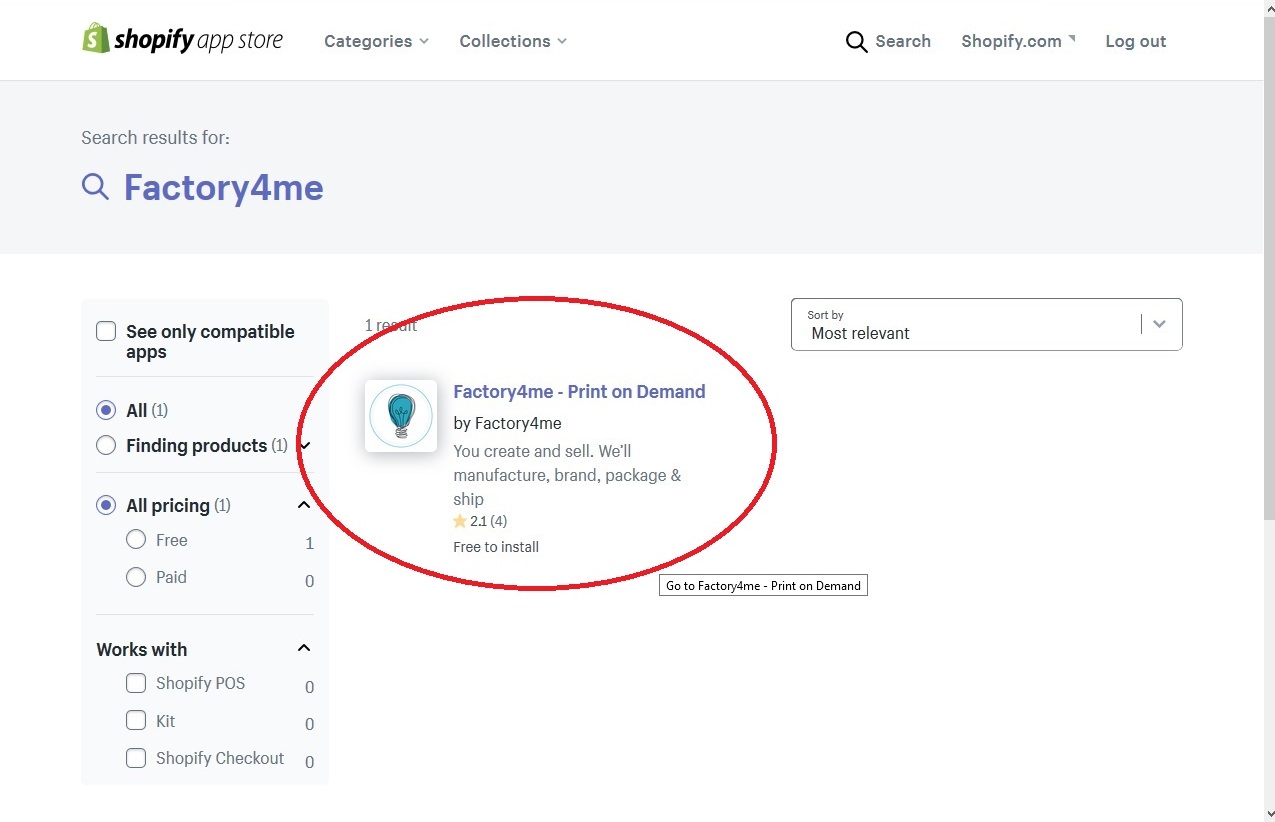Image resolution: width=1275 pixels, height=822 pixels.
Task: Check See only compatible apps
Action: 106,331
